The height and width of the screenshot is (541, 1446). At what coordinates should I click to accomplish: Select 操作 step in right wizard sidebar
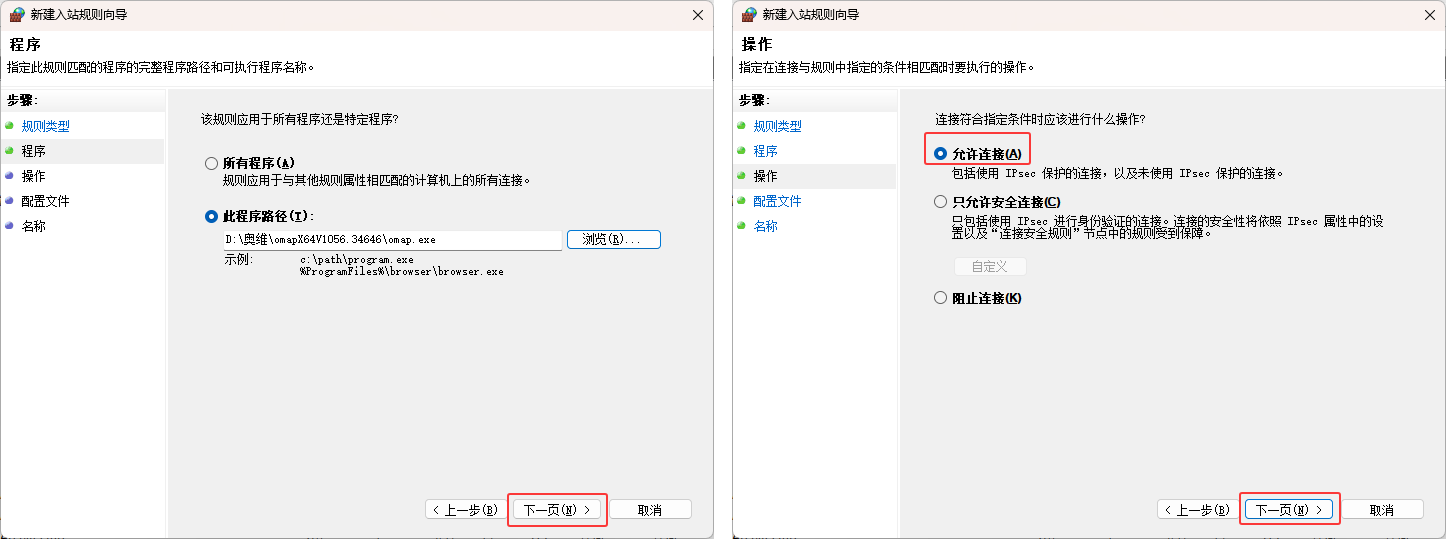point(766,176)
